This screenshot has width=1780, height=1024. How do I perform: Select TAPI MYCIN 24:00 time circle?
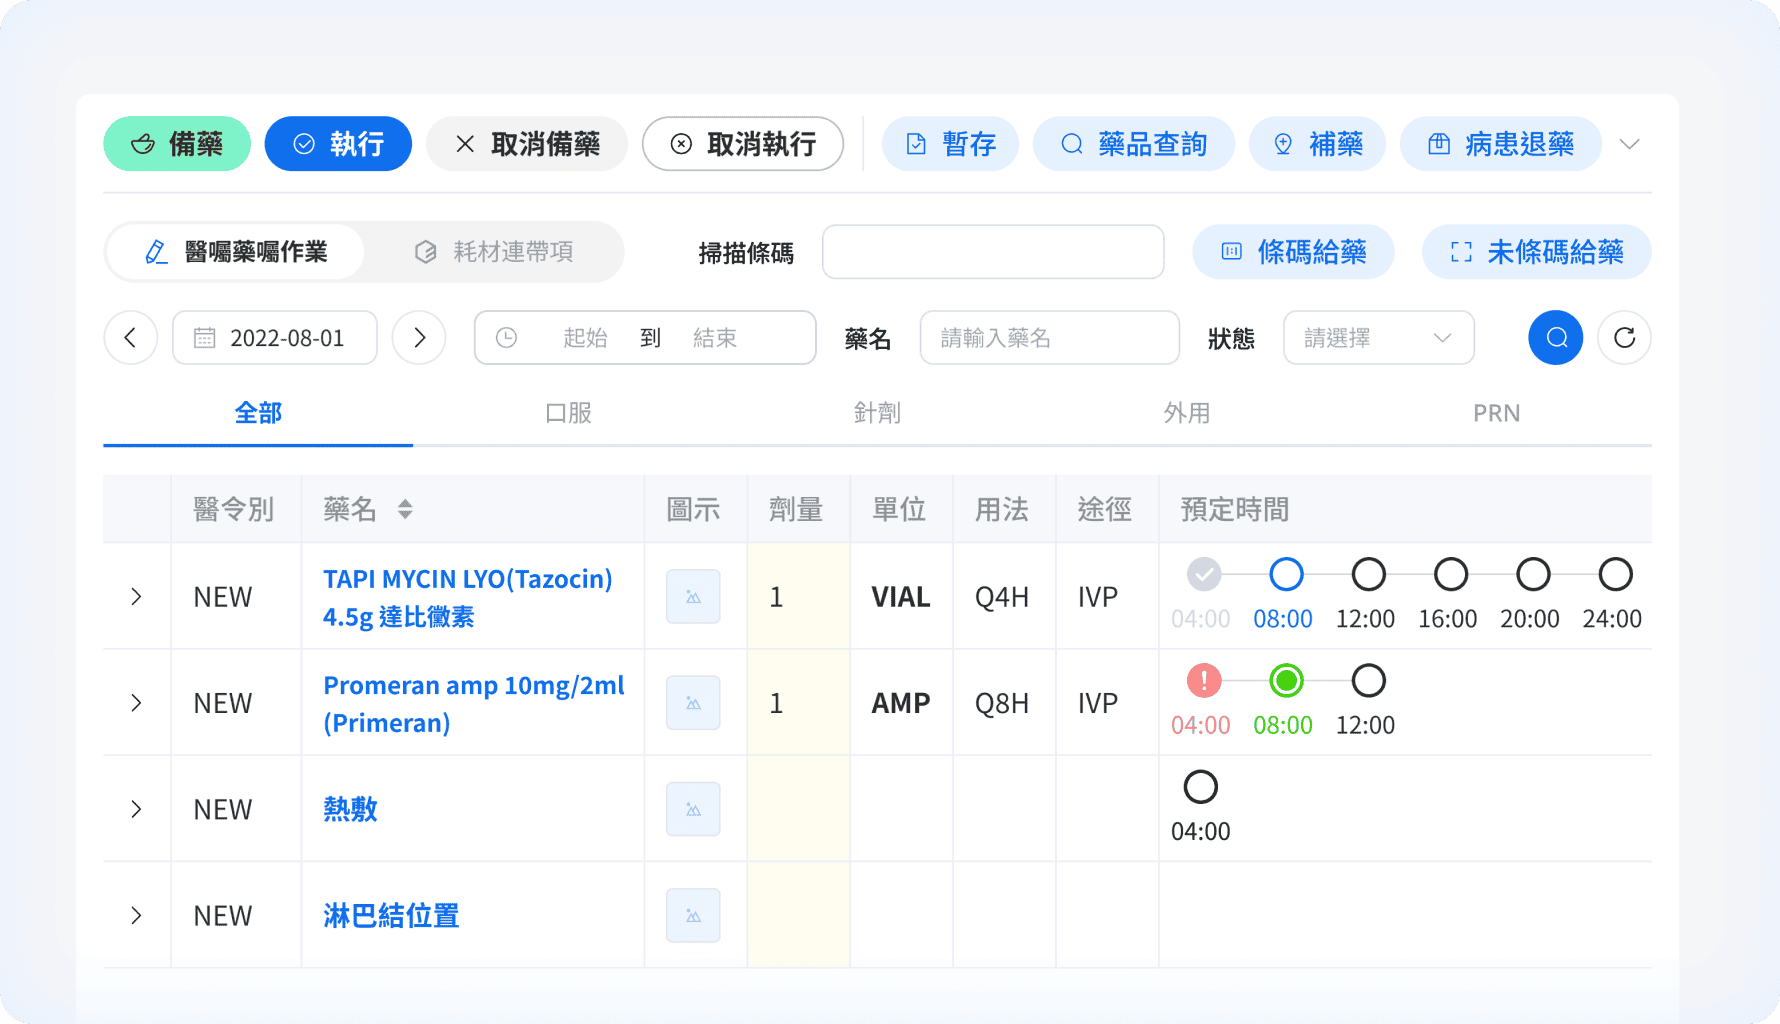pyautogui.click(x=1615, y=574)
